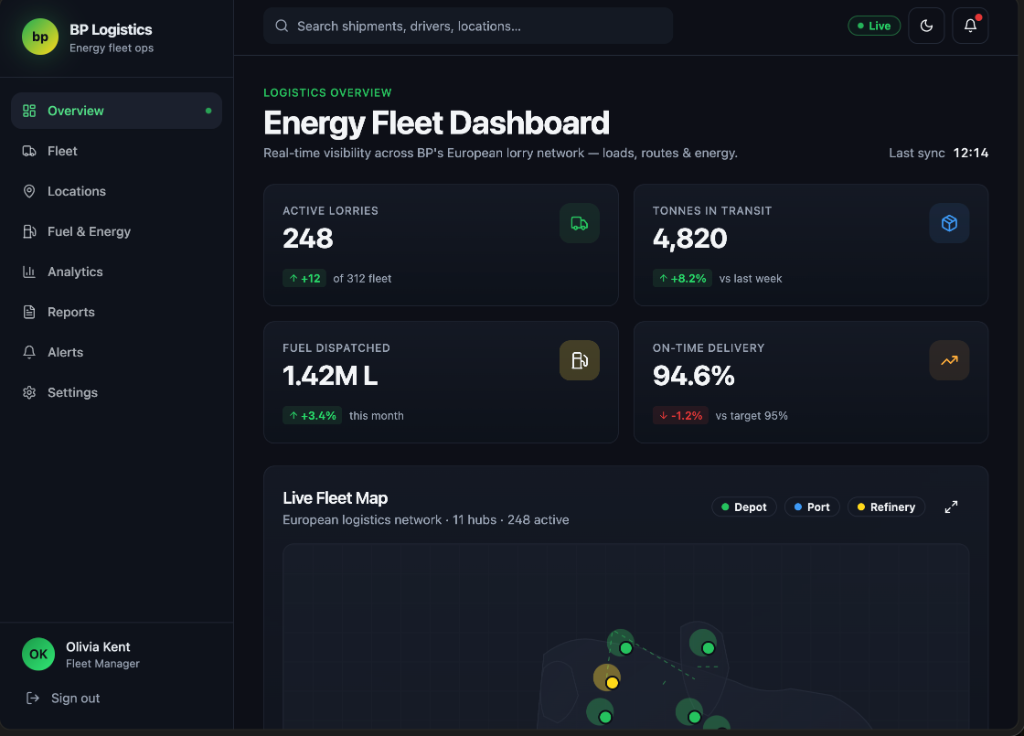Click the package icon on the Tonnes in Transit card

coord(949,223)
